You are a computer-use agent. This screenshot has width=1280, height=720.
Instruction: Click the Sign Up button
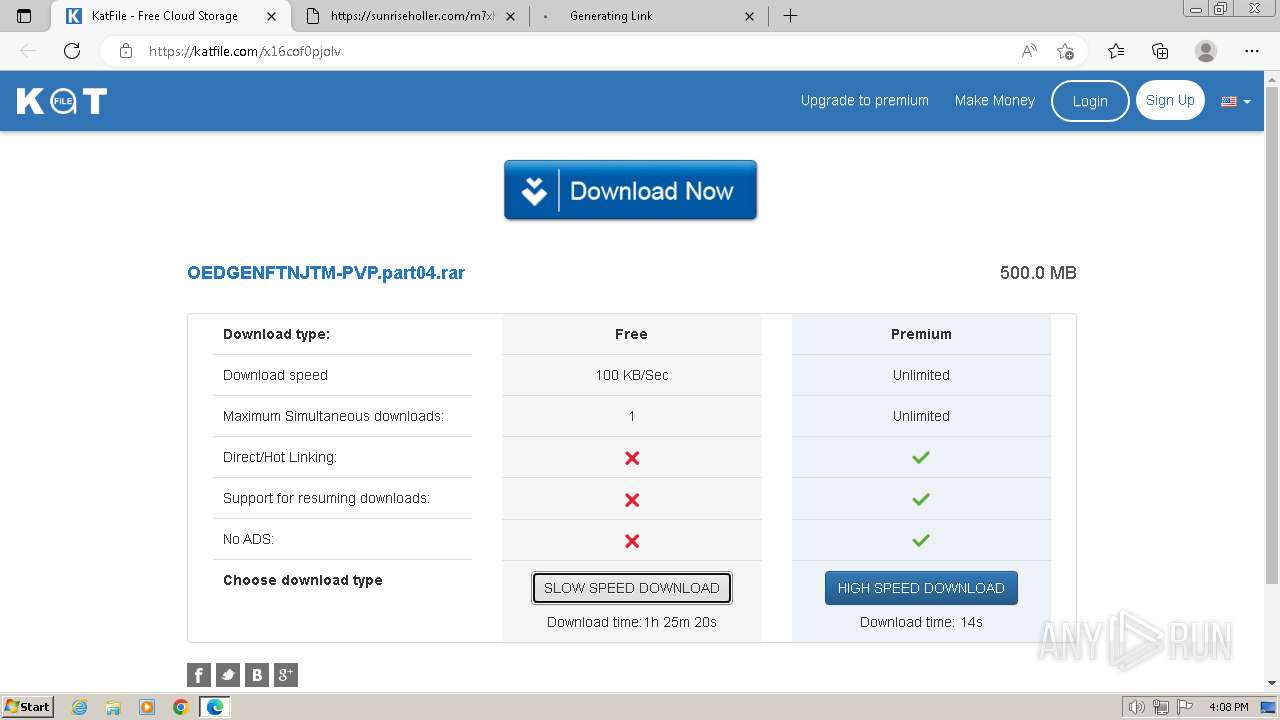pos(1170,100)
